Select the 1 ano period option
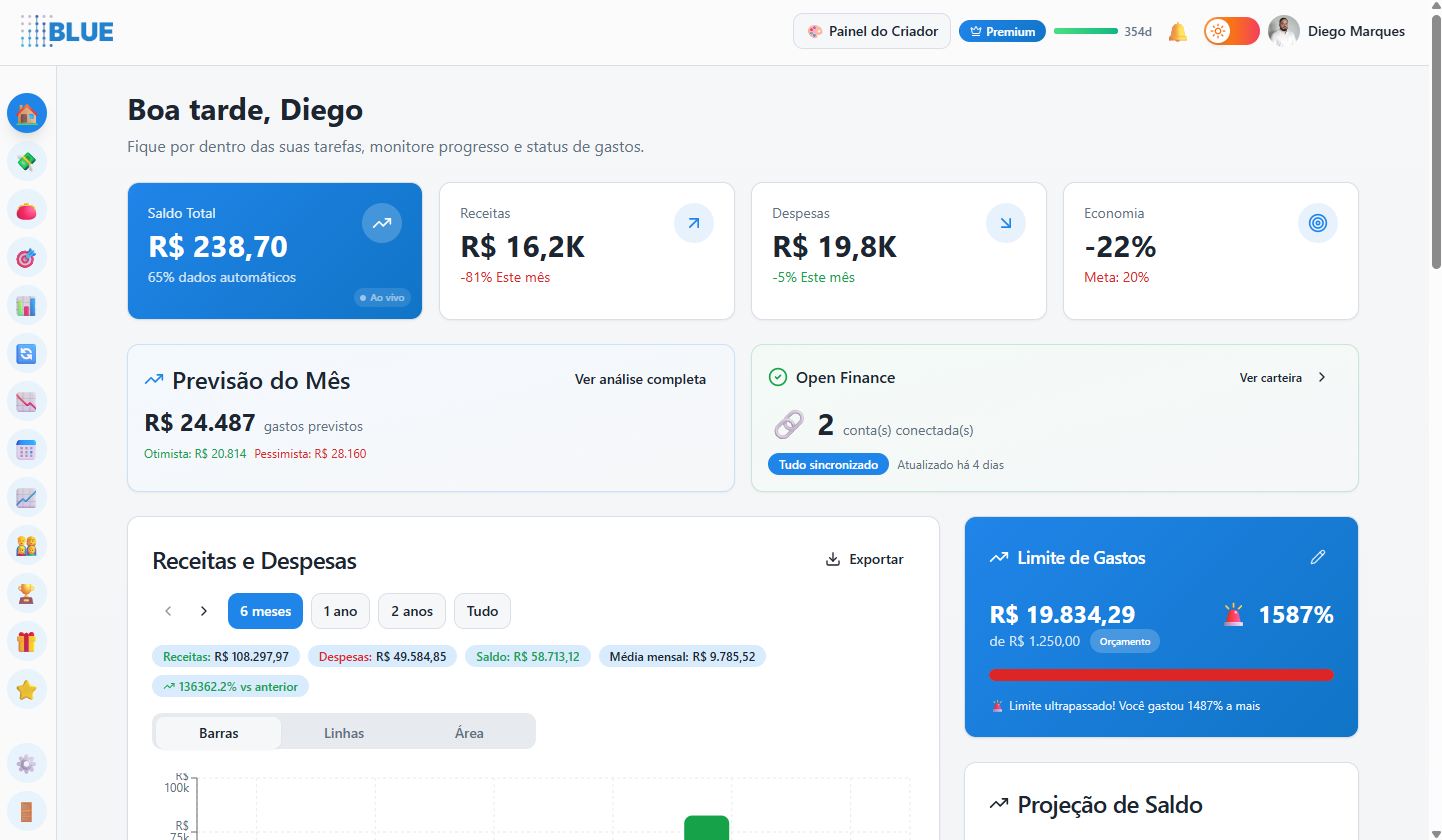The height and width of the screenshot is (840, 1442). tap(340, 611)
